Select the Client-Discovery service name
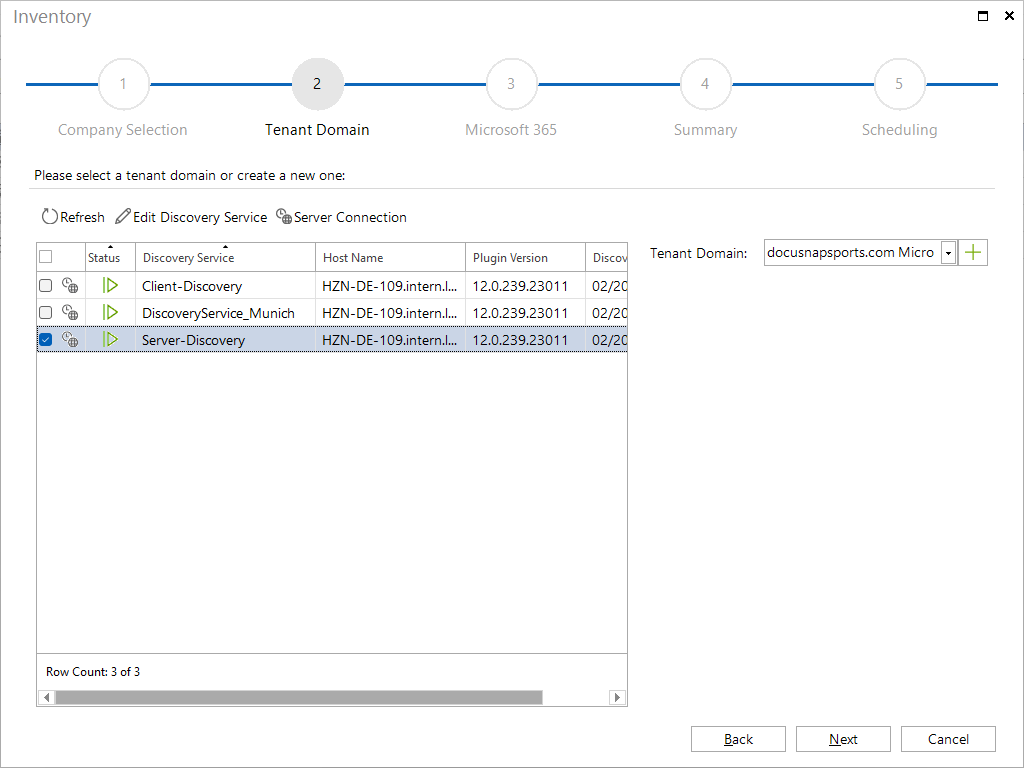1024x768 pixels. [x=192, y=286]
